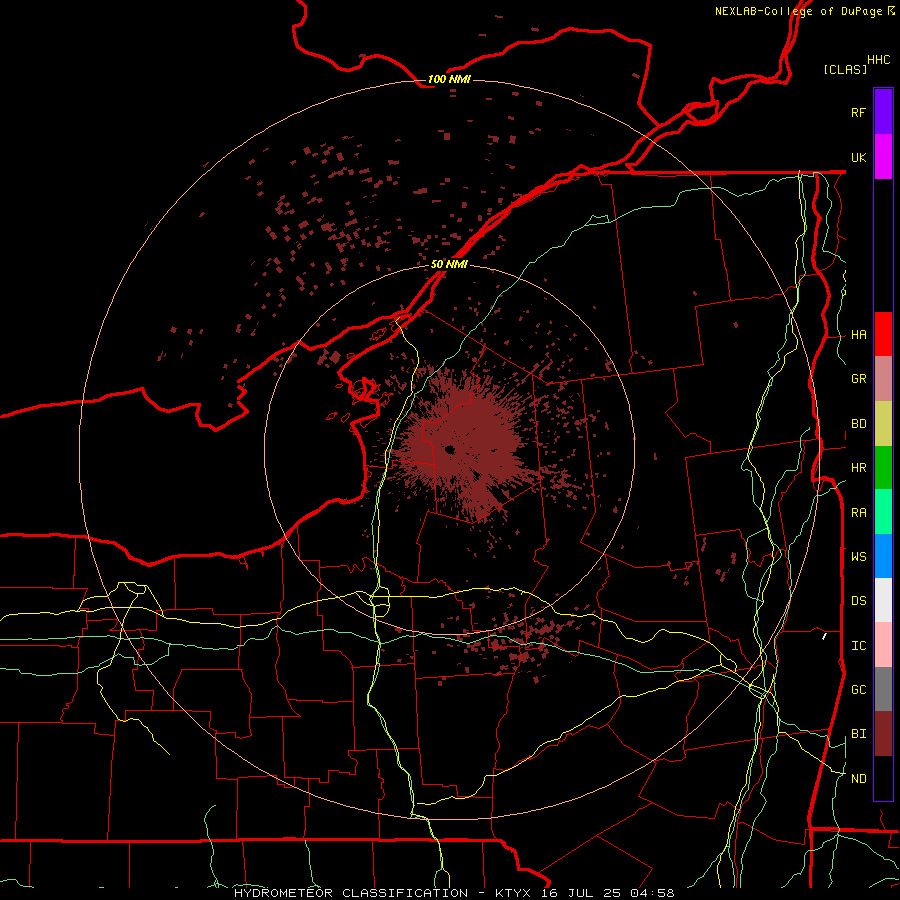Click the UK legend label
Screen dimensions: 900x900
click(859, 157)
